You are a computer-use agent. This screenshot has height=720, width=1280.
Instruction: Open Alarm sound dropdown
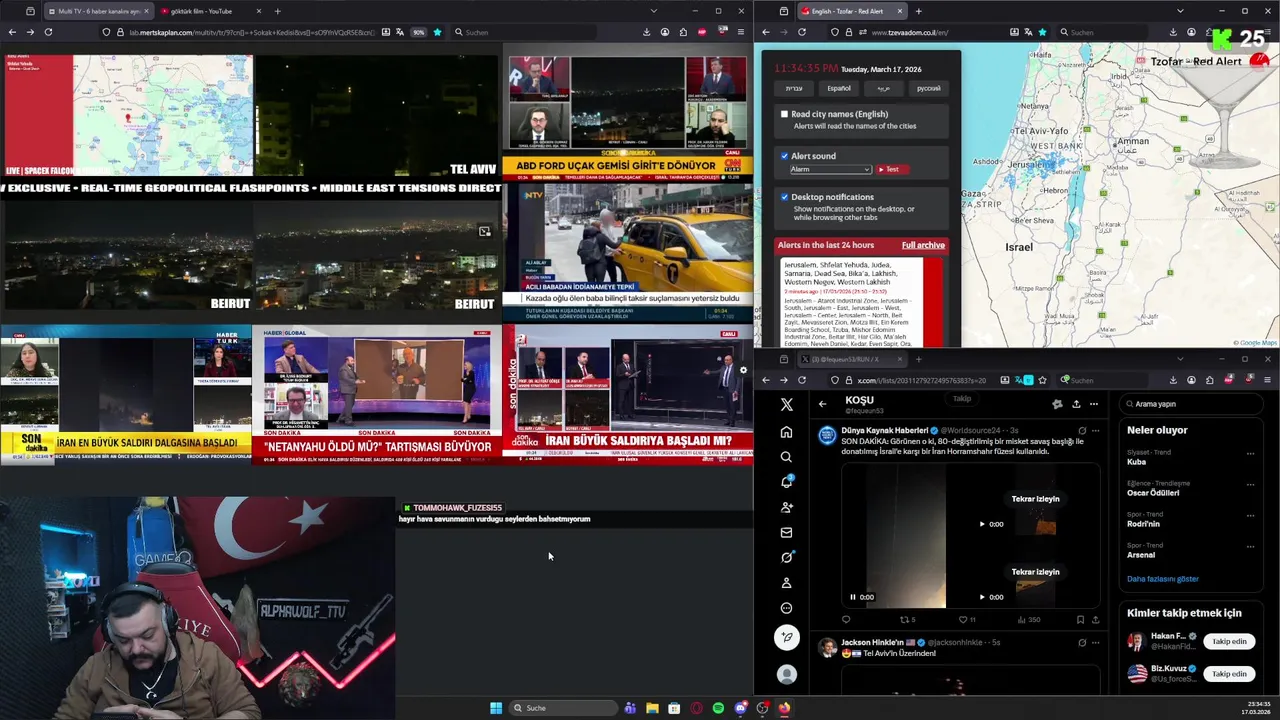[x=830, y=169]
